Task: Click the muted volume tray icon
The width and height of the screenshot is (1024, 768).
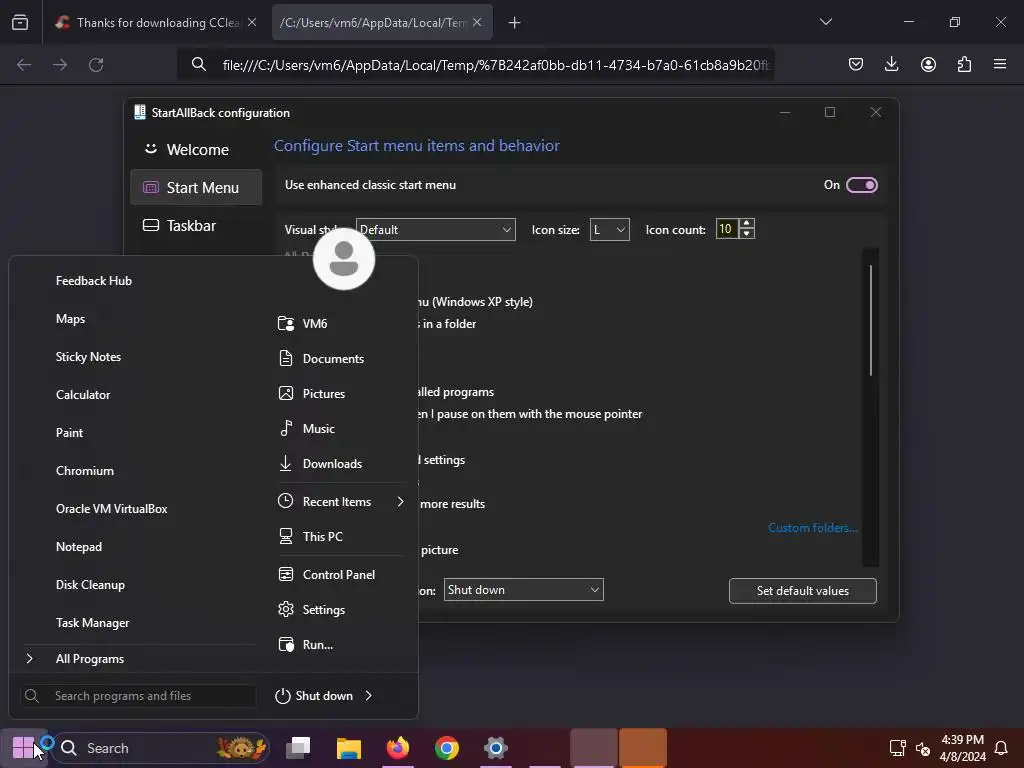Action: click(923, 748)
